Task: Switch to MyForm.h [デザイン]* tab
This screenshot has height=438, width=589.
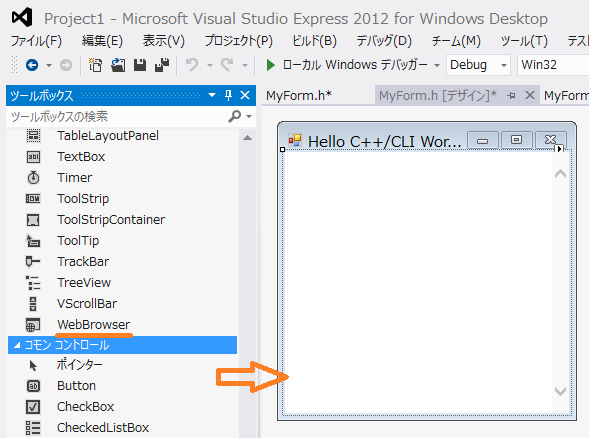Action: pyautogui.click(x=438, y=95)
